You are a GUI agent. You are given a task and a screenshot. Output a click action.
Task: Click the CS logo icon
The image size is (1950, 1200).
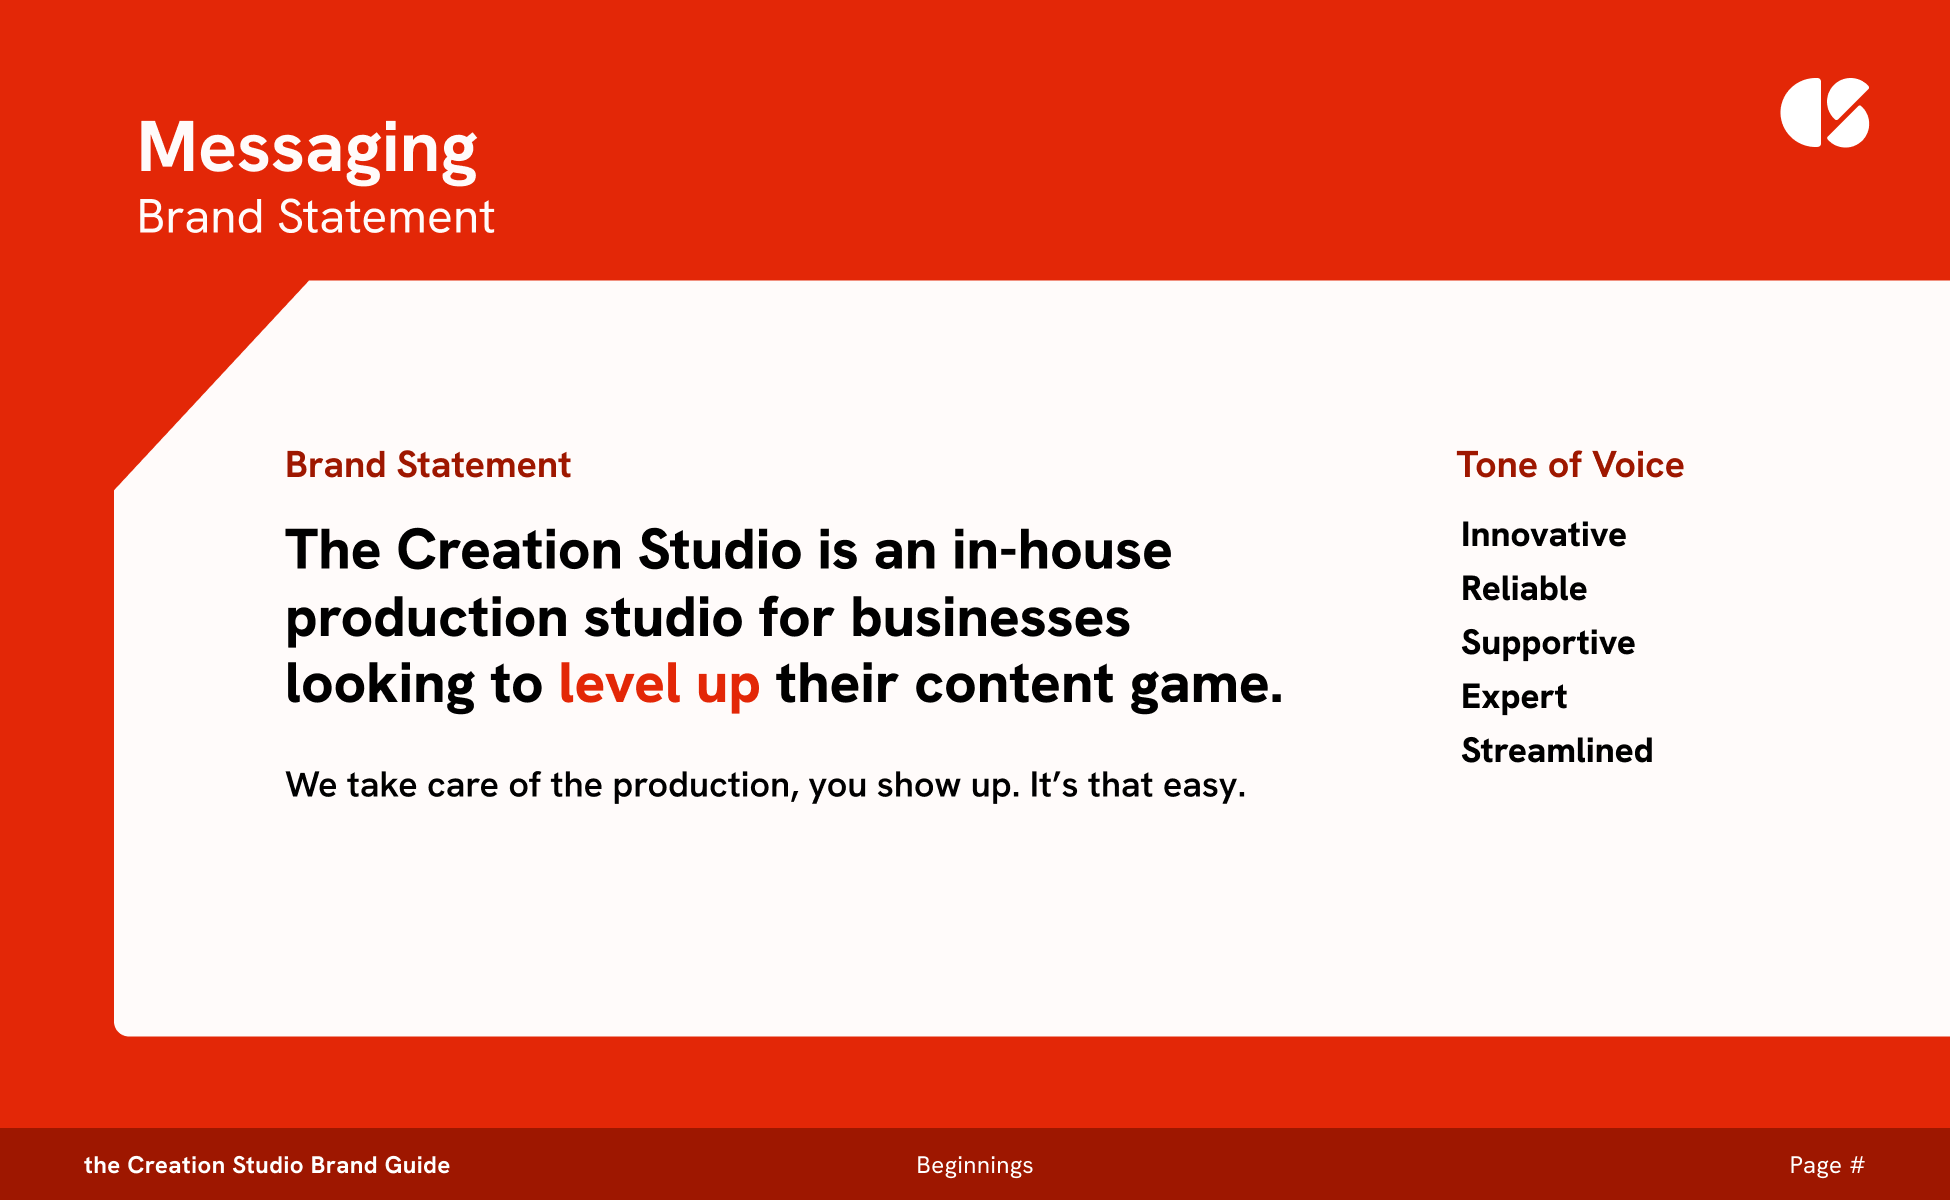click(x=1824, y=113)
